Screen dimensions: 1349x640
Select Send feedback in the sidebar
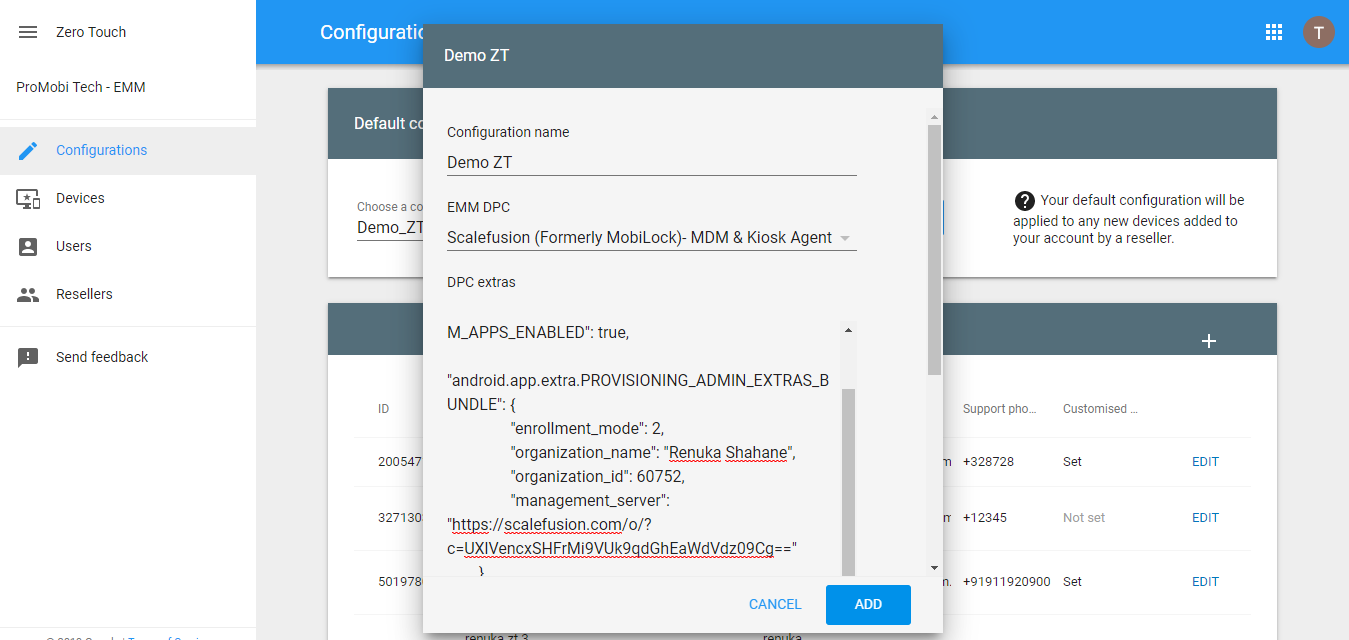[x=128, y=357]
